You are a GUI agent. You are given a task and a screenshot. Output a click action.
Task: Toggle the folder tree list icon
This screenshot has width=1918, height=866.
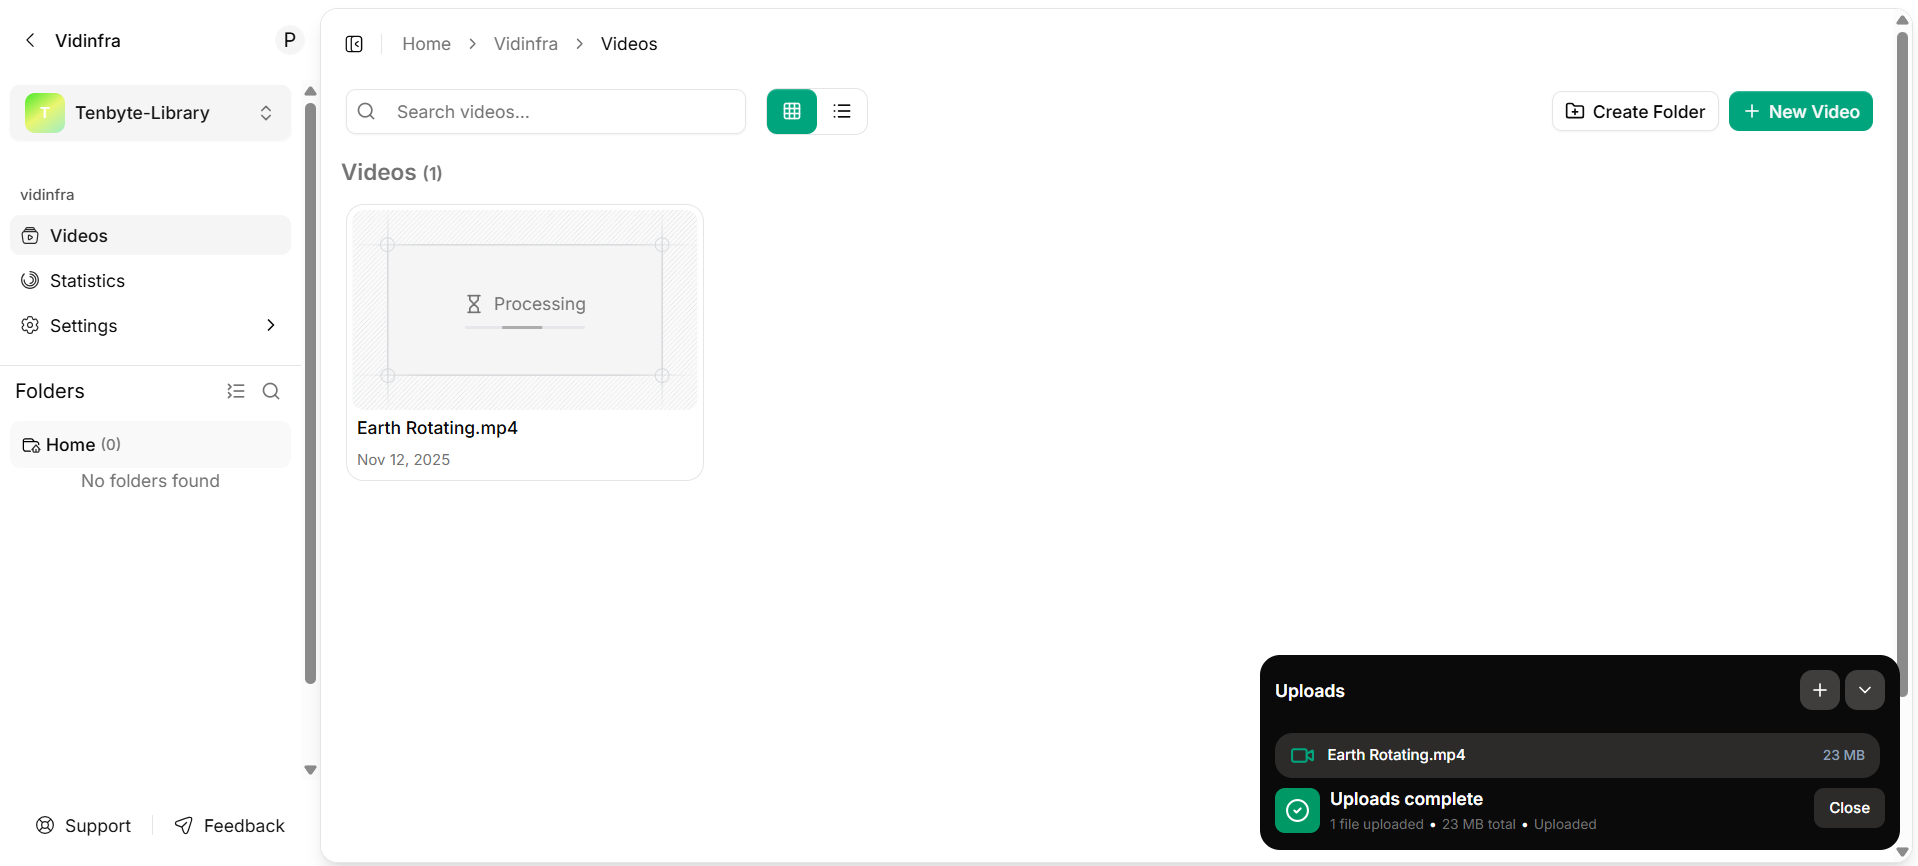(x=236, y=391)
